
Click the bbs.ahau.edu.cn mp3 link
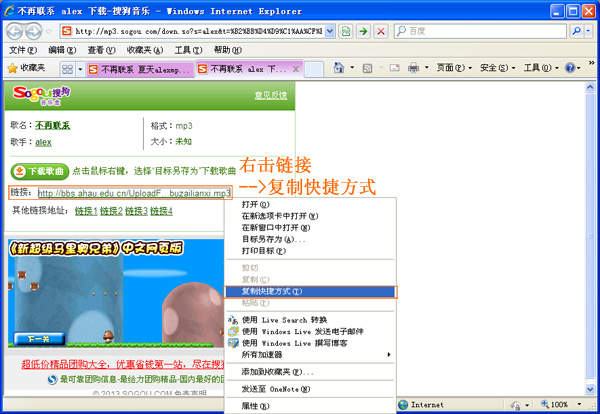pyautogui.click(x=134, y=193)
